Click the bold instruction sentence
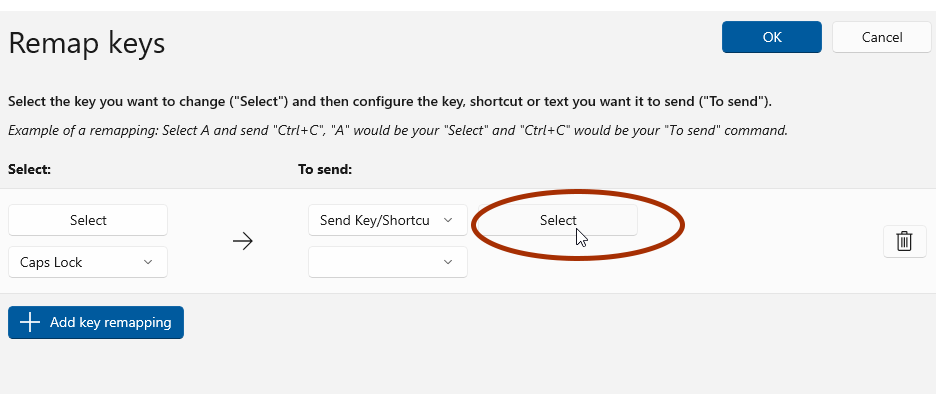 click(390, 101)
